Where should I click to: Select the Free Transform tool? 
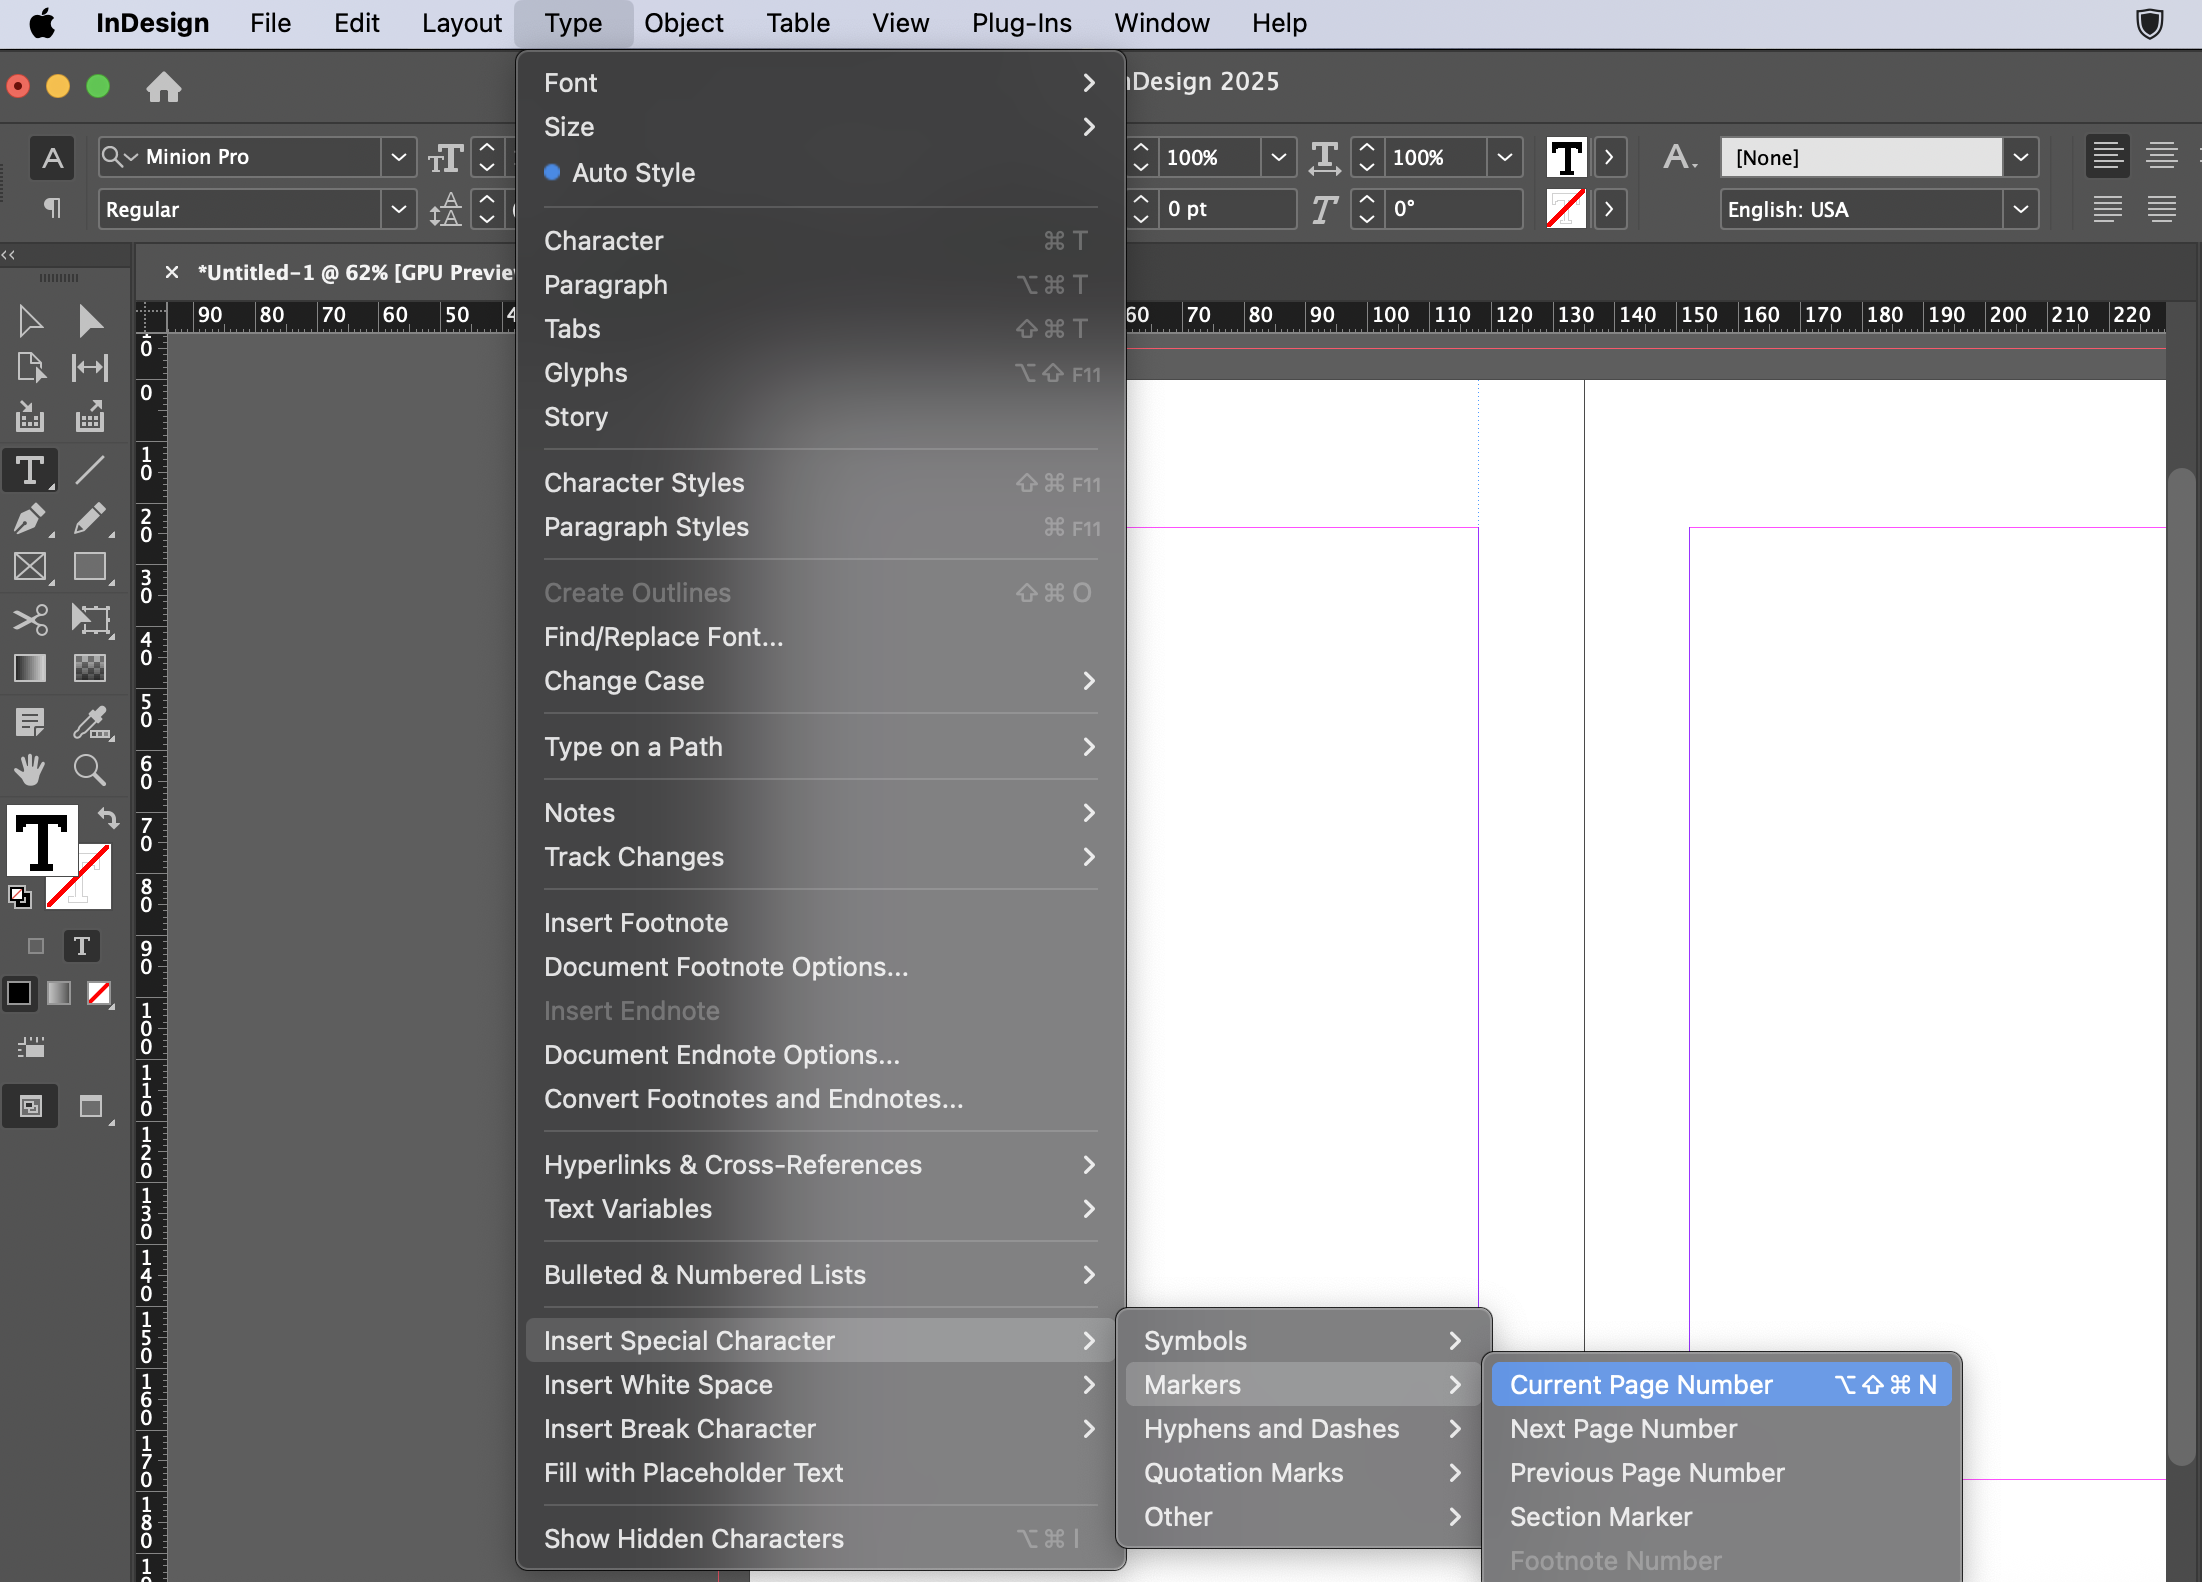pyautogui.click(x=90, y=620)
